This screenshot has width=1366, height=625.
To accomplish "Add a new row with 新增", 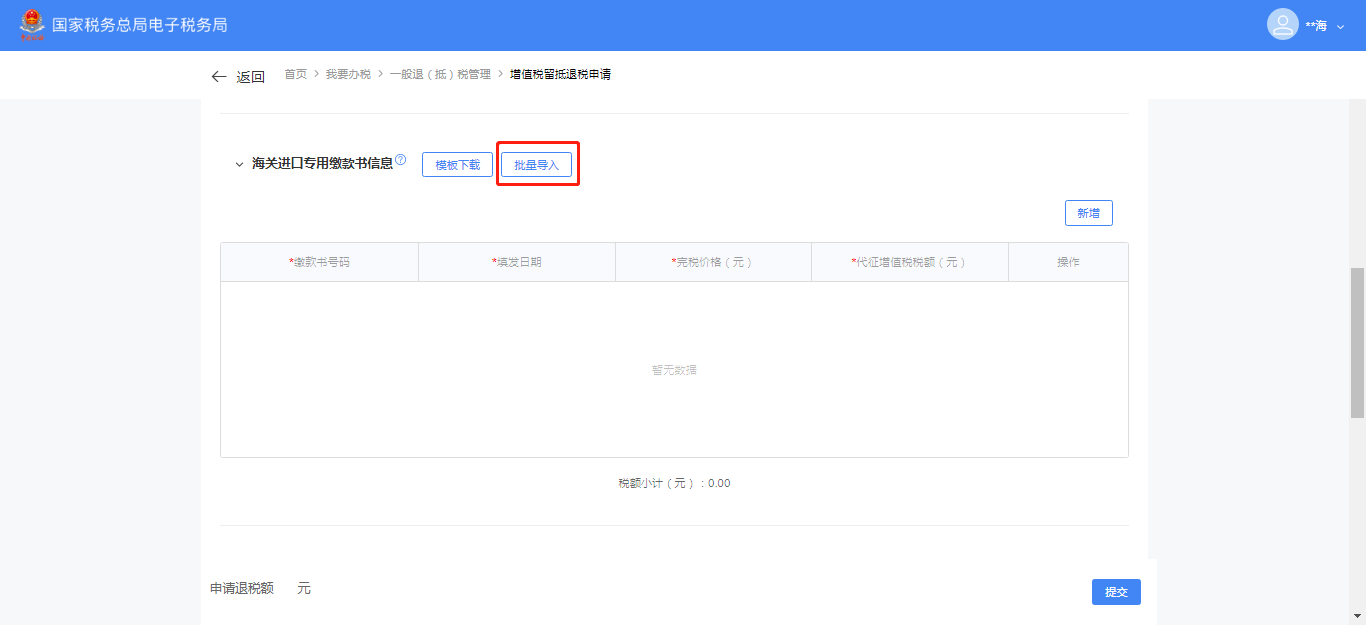I will tap(1088, 213).
